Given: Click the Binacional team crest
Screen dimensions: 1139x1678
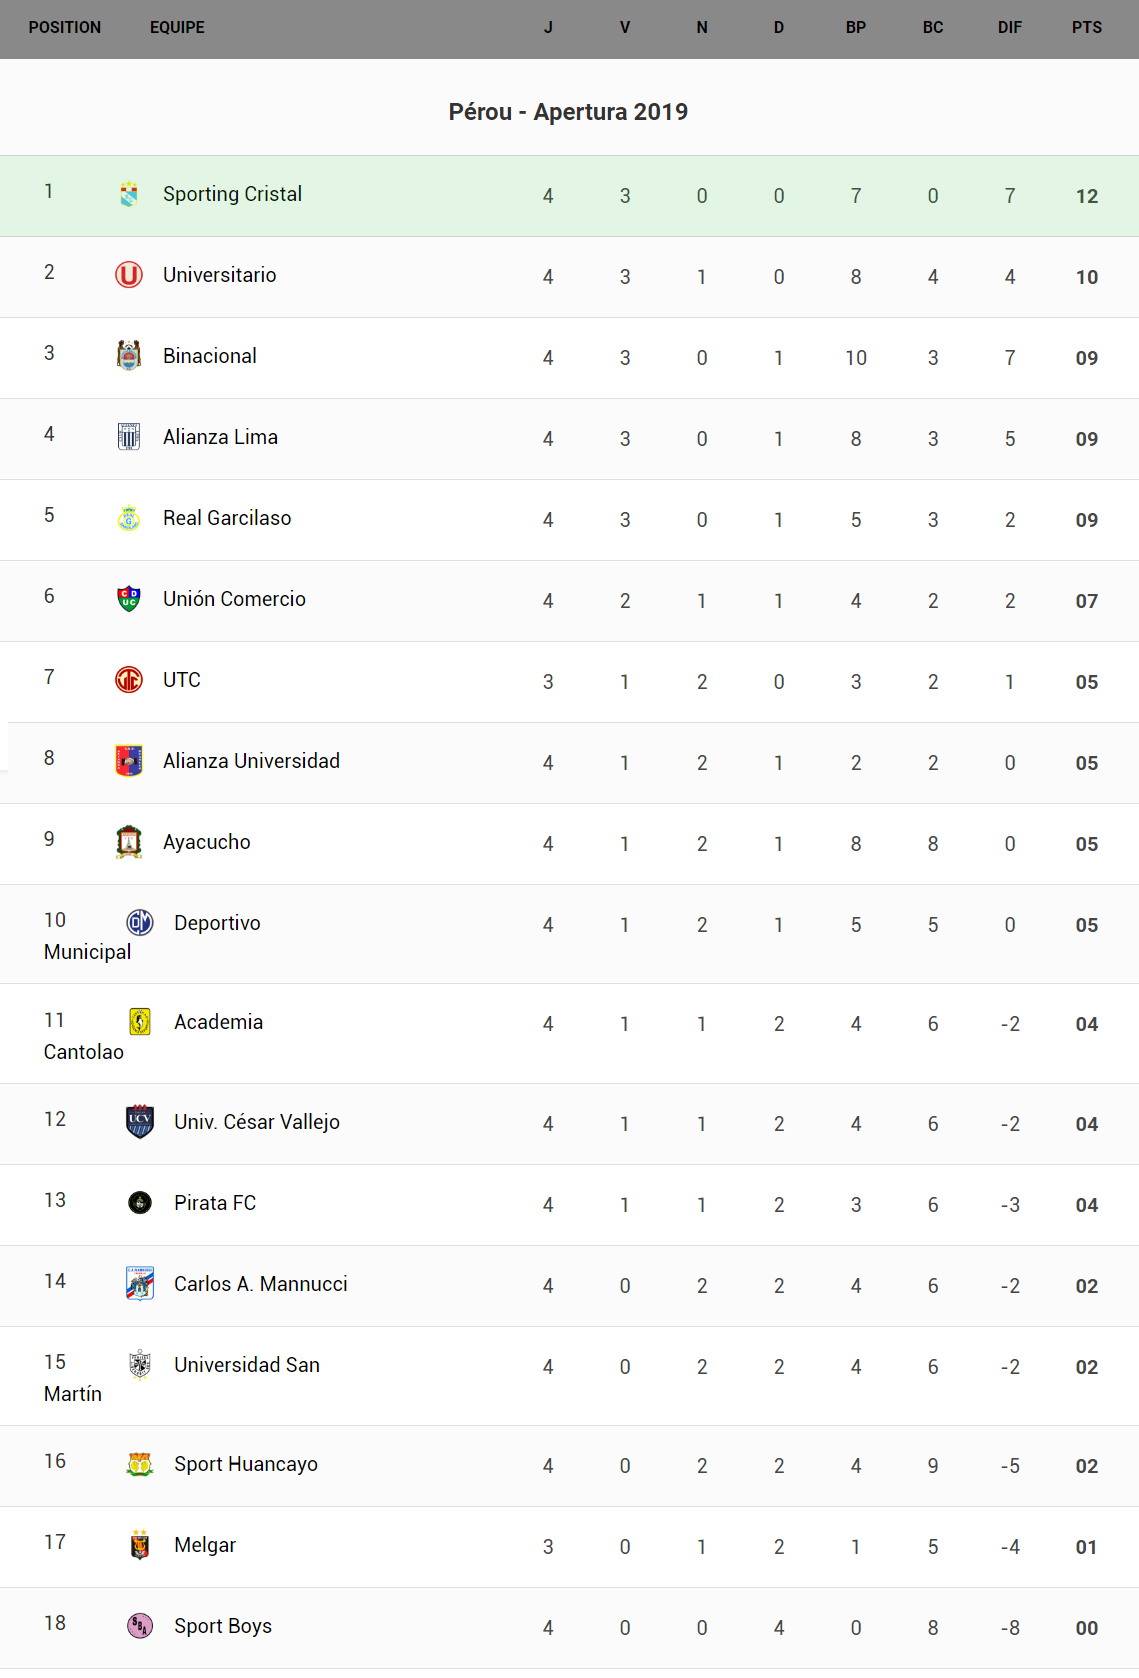Looking at the screenshot, I should click(x=129, y=356).
